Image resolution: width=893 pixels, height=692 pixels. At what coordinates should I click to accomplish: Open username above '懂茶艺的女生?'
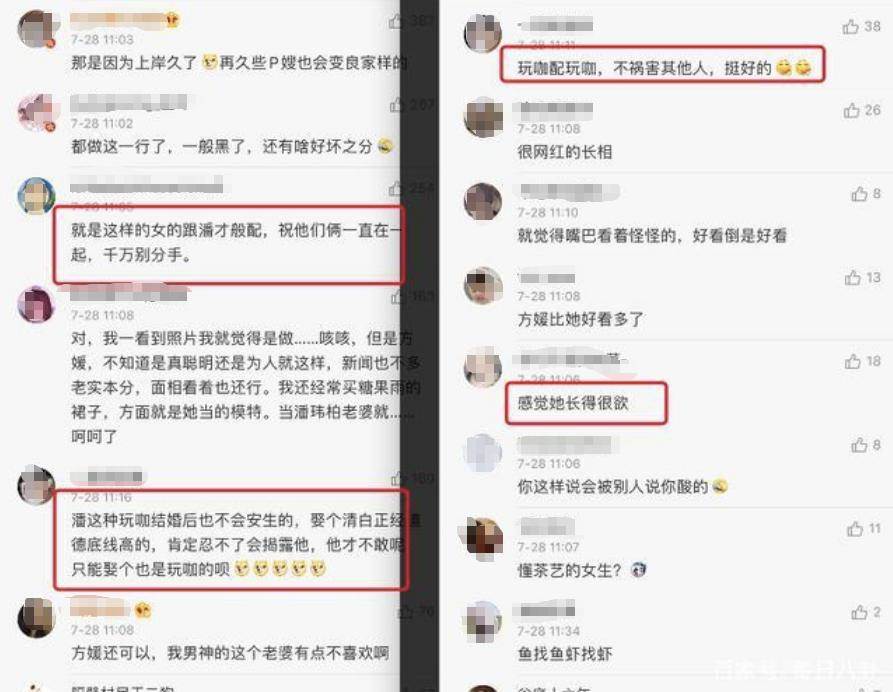[546, 527]
